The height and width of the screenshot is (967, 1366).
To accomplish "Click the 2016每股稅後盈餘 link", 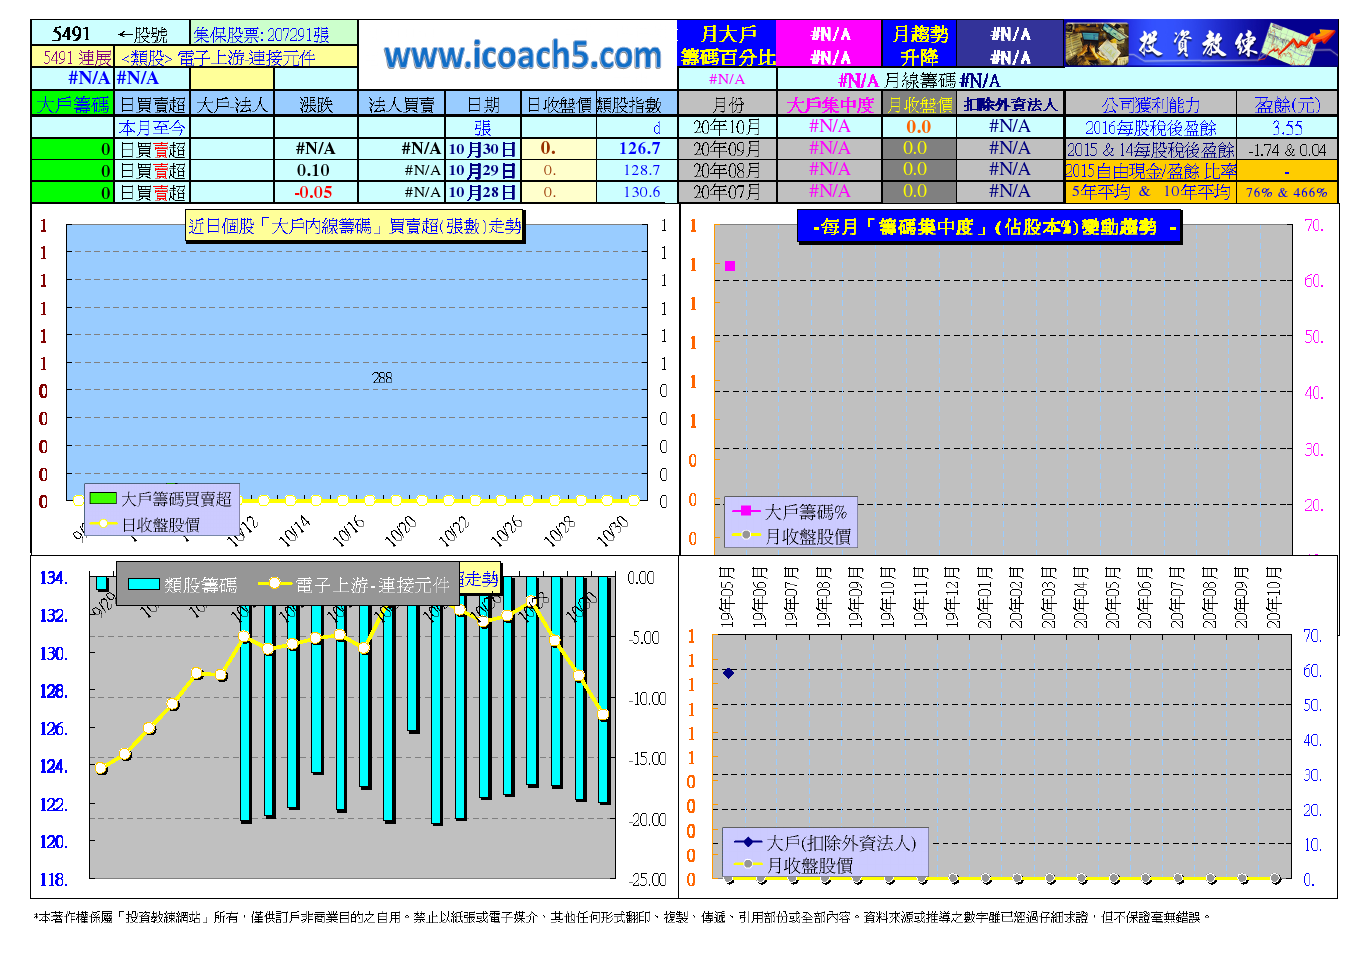I will (1150, 127).
